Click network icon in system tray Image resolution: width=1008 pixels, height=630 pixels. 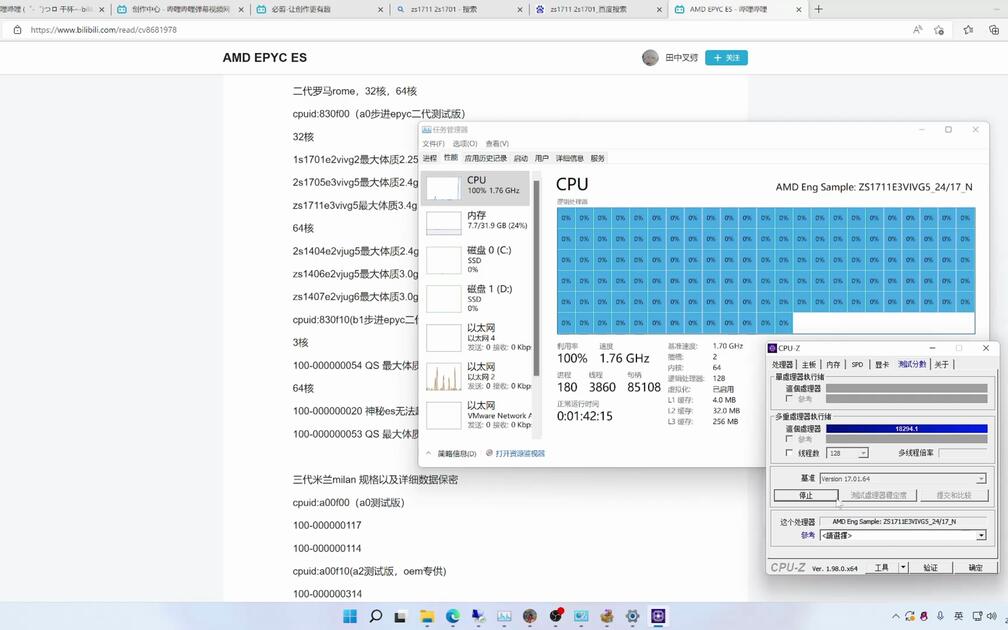tap(977, 616)
